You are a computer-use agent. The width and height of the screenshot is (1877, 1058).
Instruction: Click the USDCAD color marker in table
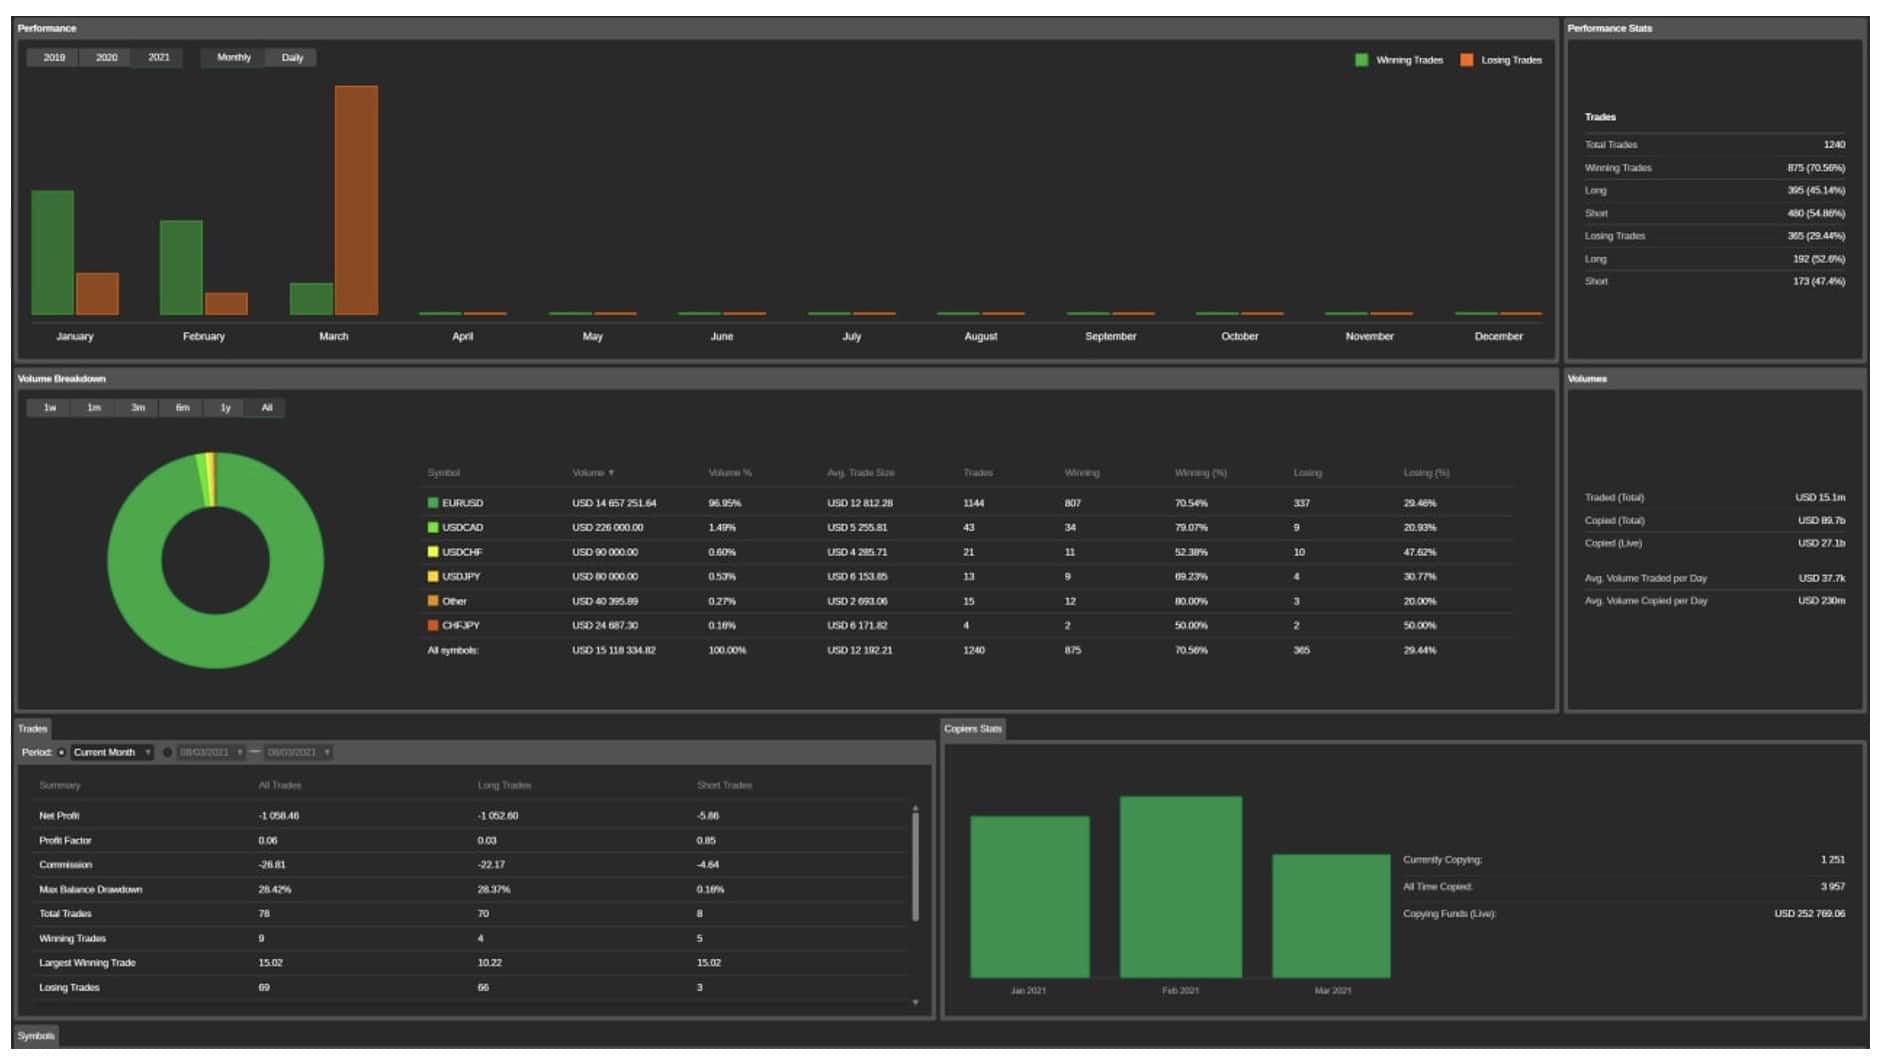(433, 527)
